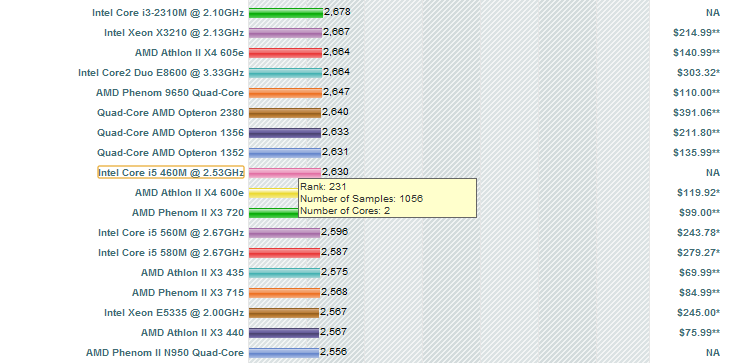Click the Rank: 231 tooltip text
This screenshot has height=363, width=746.
[x=323, y=187]
